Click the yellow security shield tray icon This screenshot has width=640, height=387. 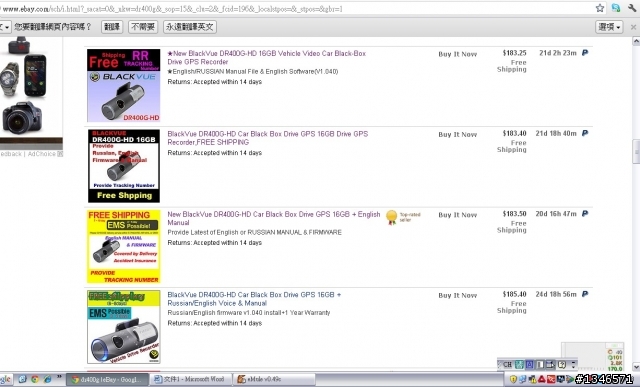click(513, 379)
